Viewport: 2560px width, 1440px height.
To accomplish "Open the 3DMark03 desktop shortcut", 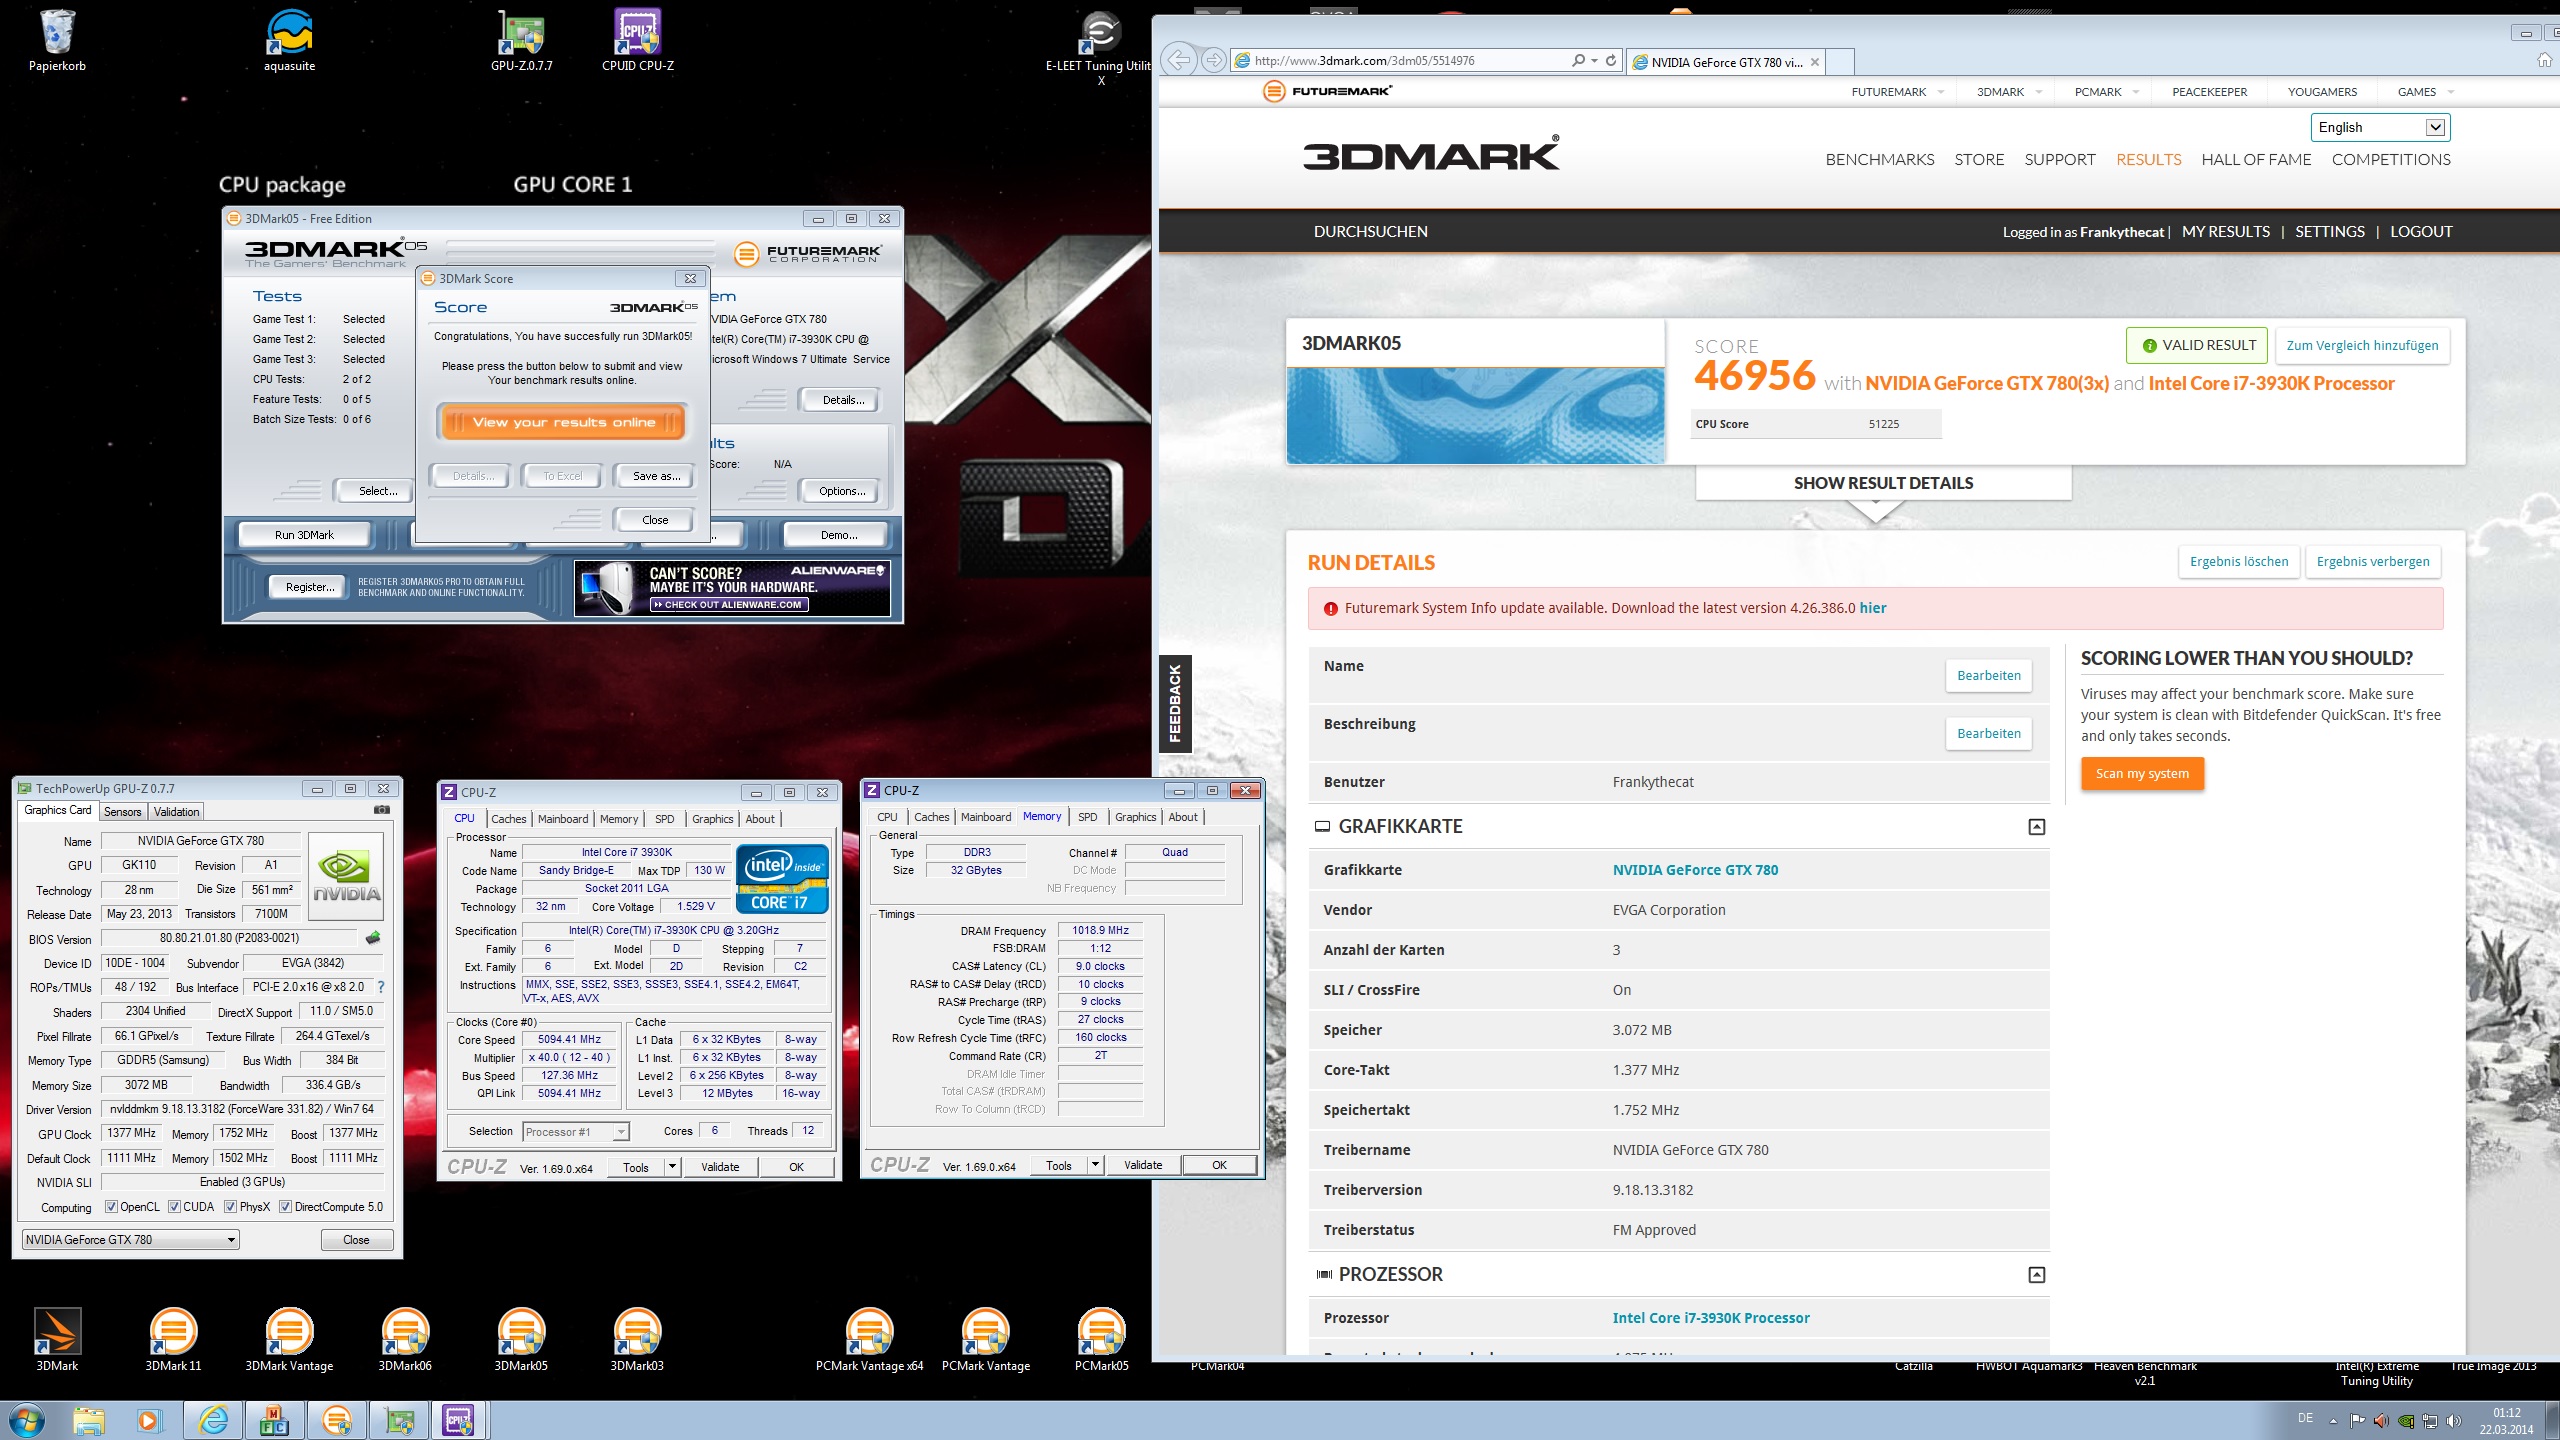I will pyautogui.click(x=637, y=1340).
